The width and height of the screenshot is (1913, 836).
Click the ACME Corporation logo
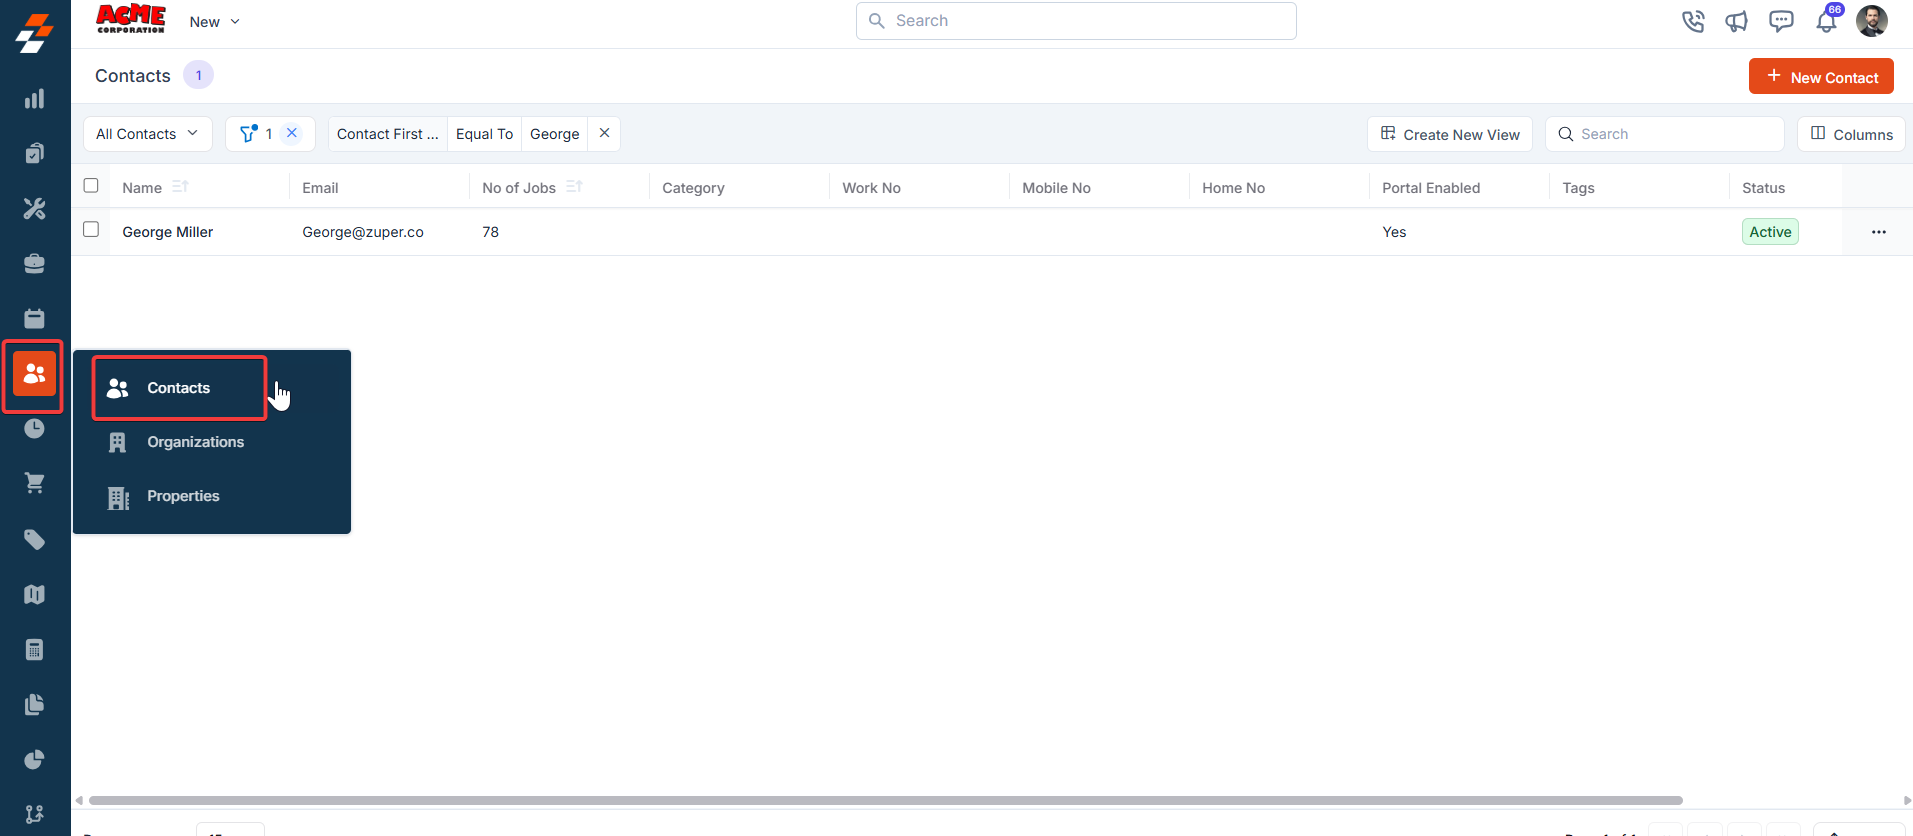[131, 19]
